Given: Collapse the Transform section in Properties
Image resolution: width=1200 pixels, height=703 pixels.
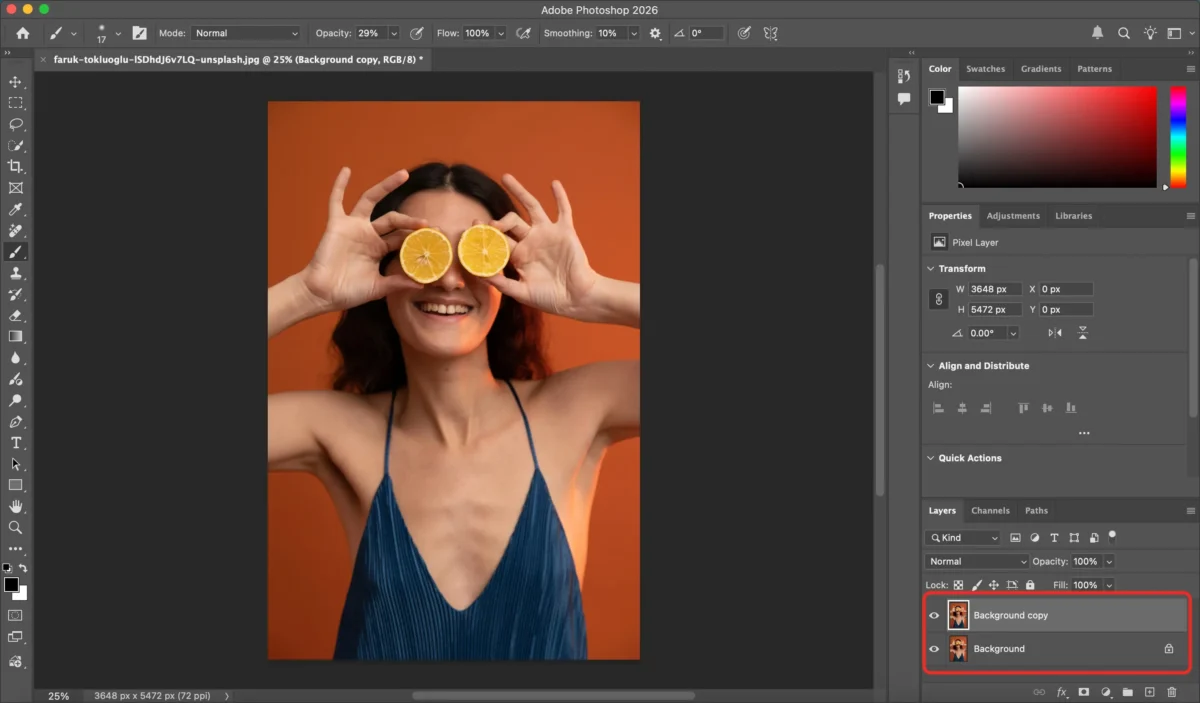Looking at the screenshot, I should click(x=932, y=268).
